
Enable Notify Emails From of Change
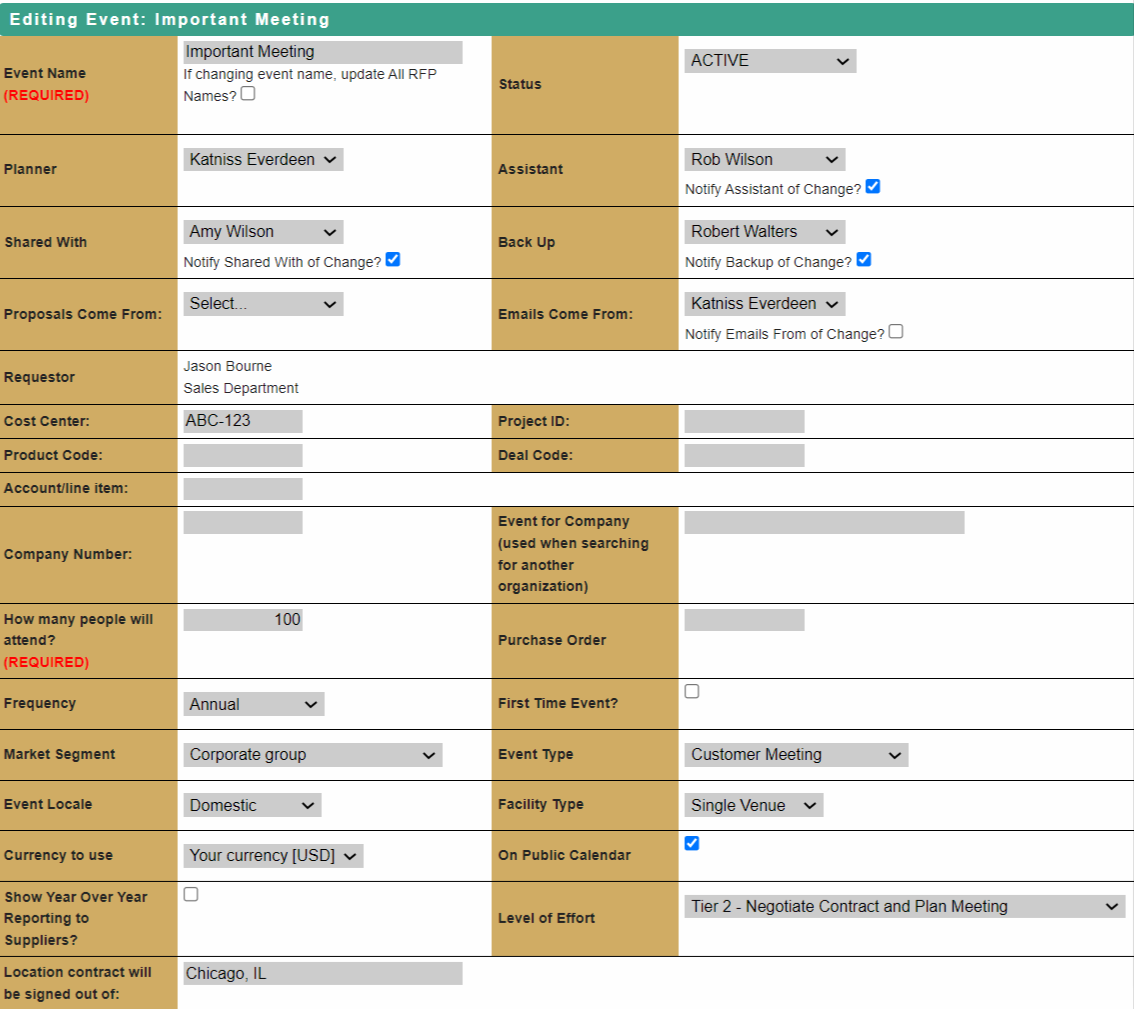pos(896,332)
